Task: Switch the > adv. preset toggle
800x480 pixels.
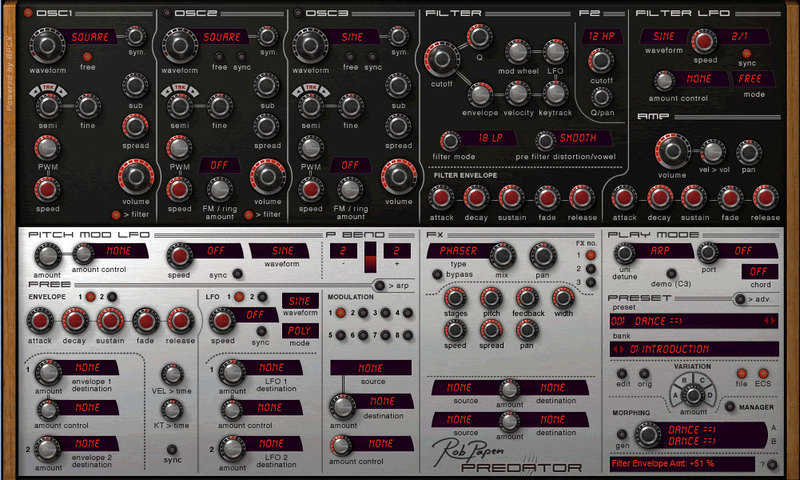Action: (740, 299)
